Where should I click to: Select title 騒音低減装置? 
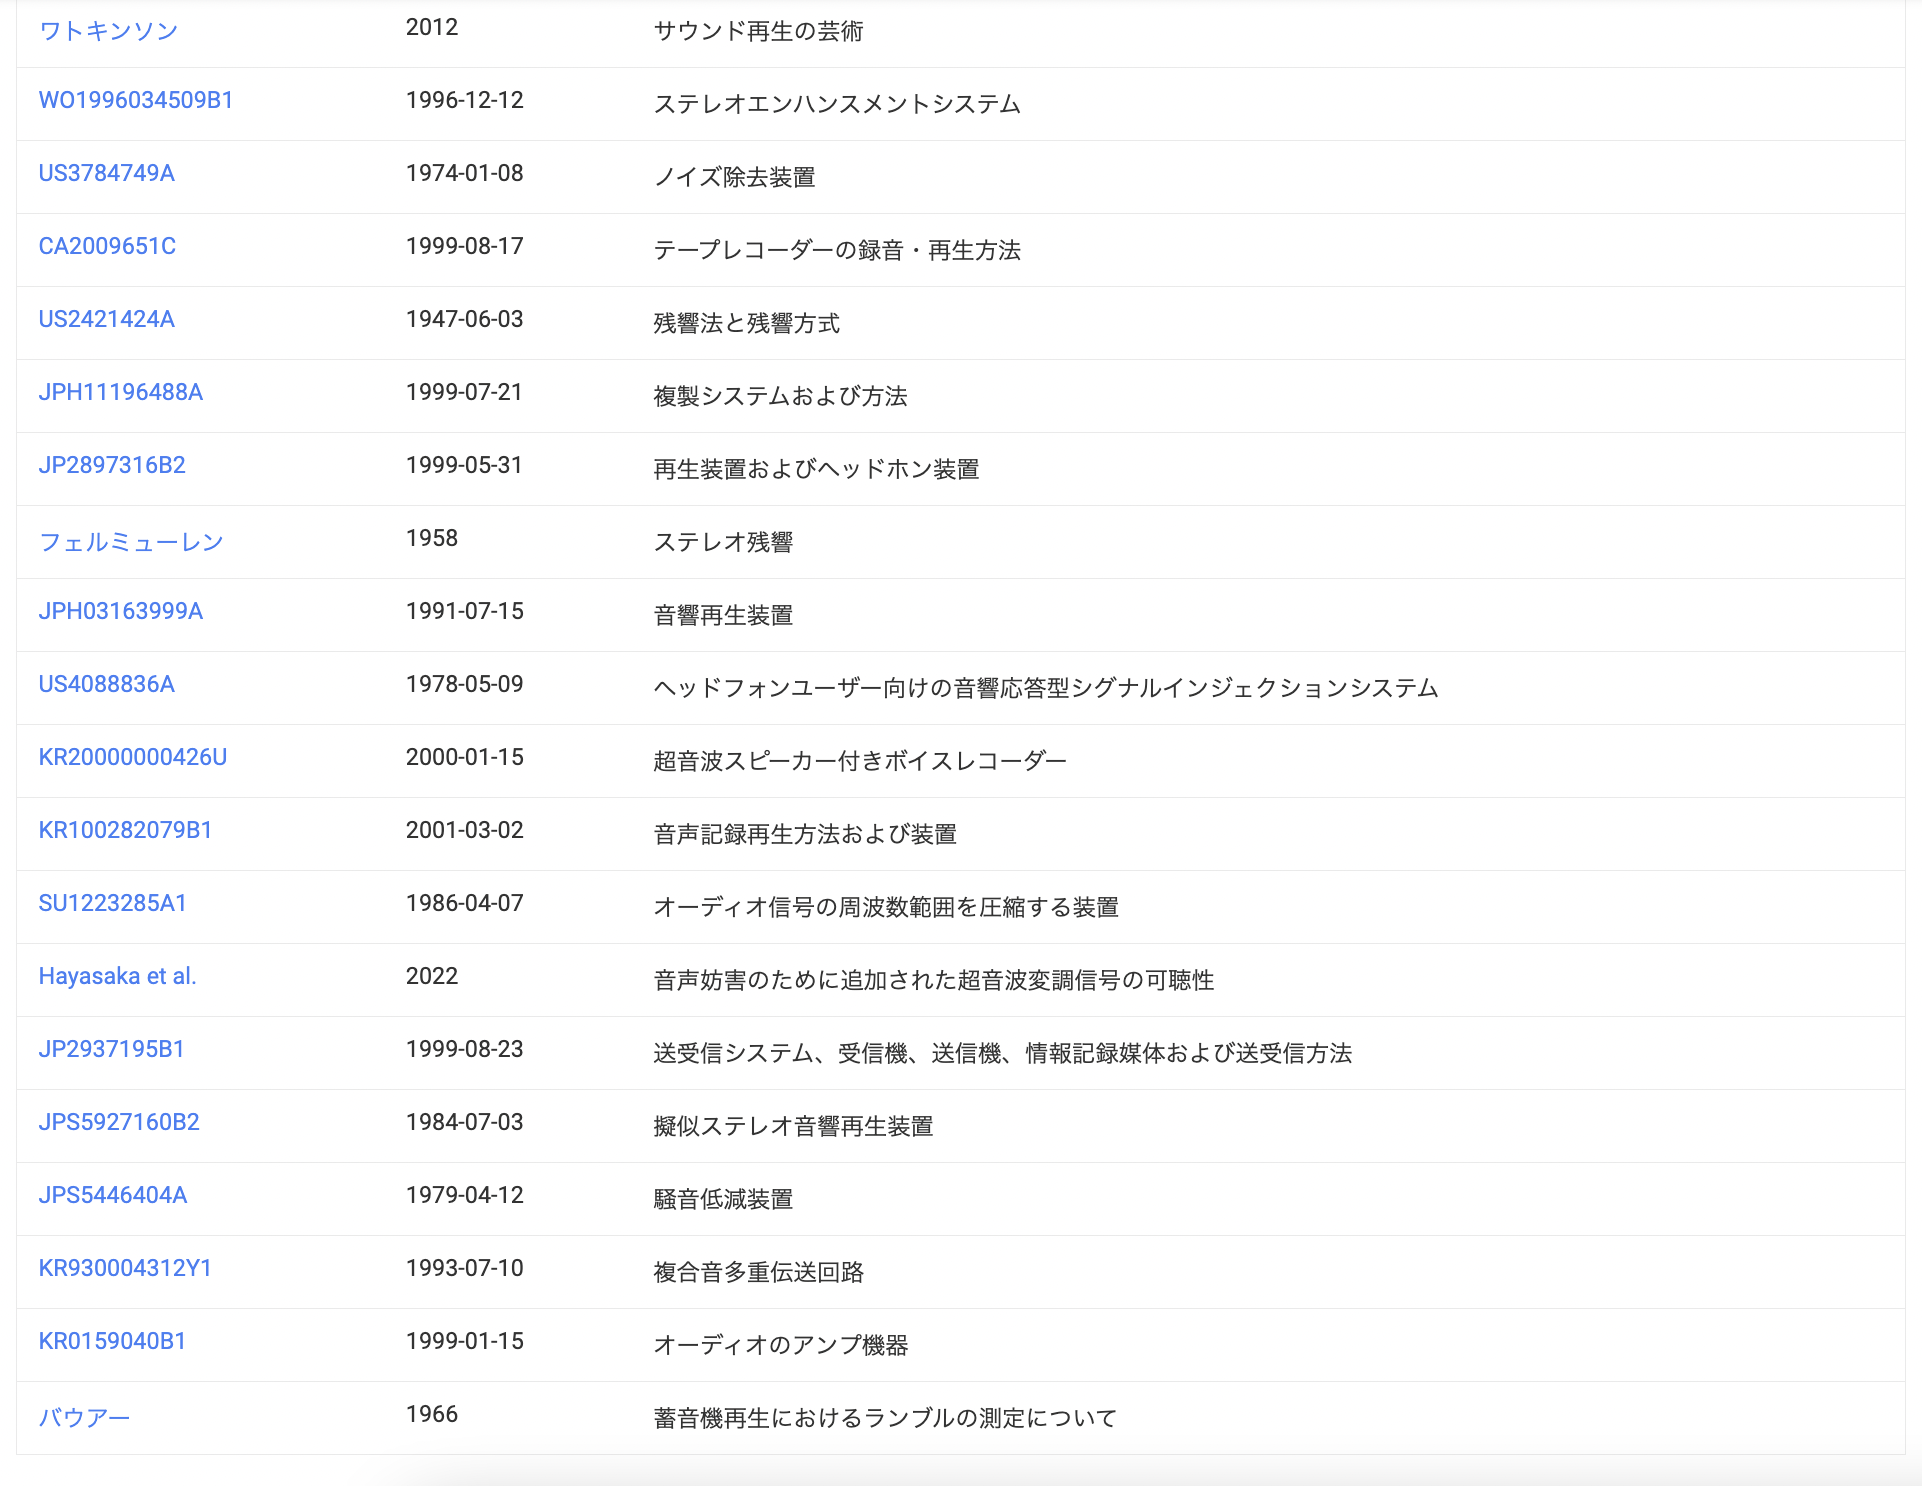click(723, 1199)
